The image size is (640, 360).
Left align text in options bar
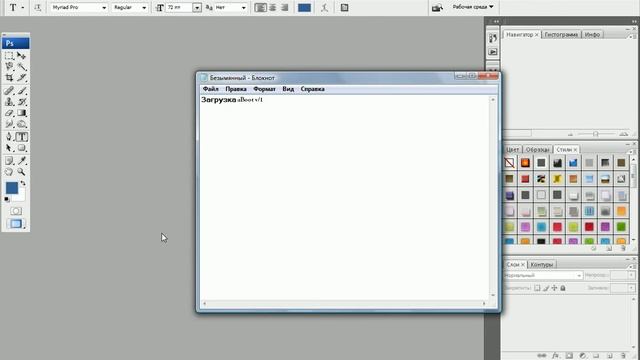(x=260, y=7)
